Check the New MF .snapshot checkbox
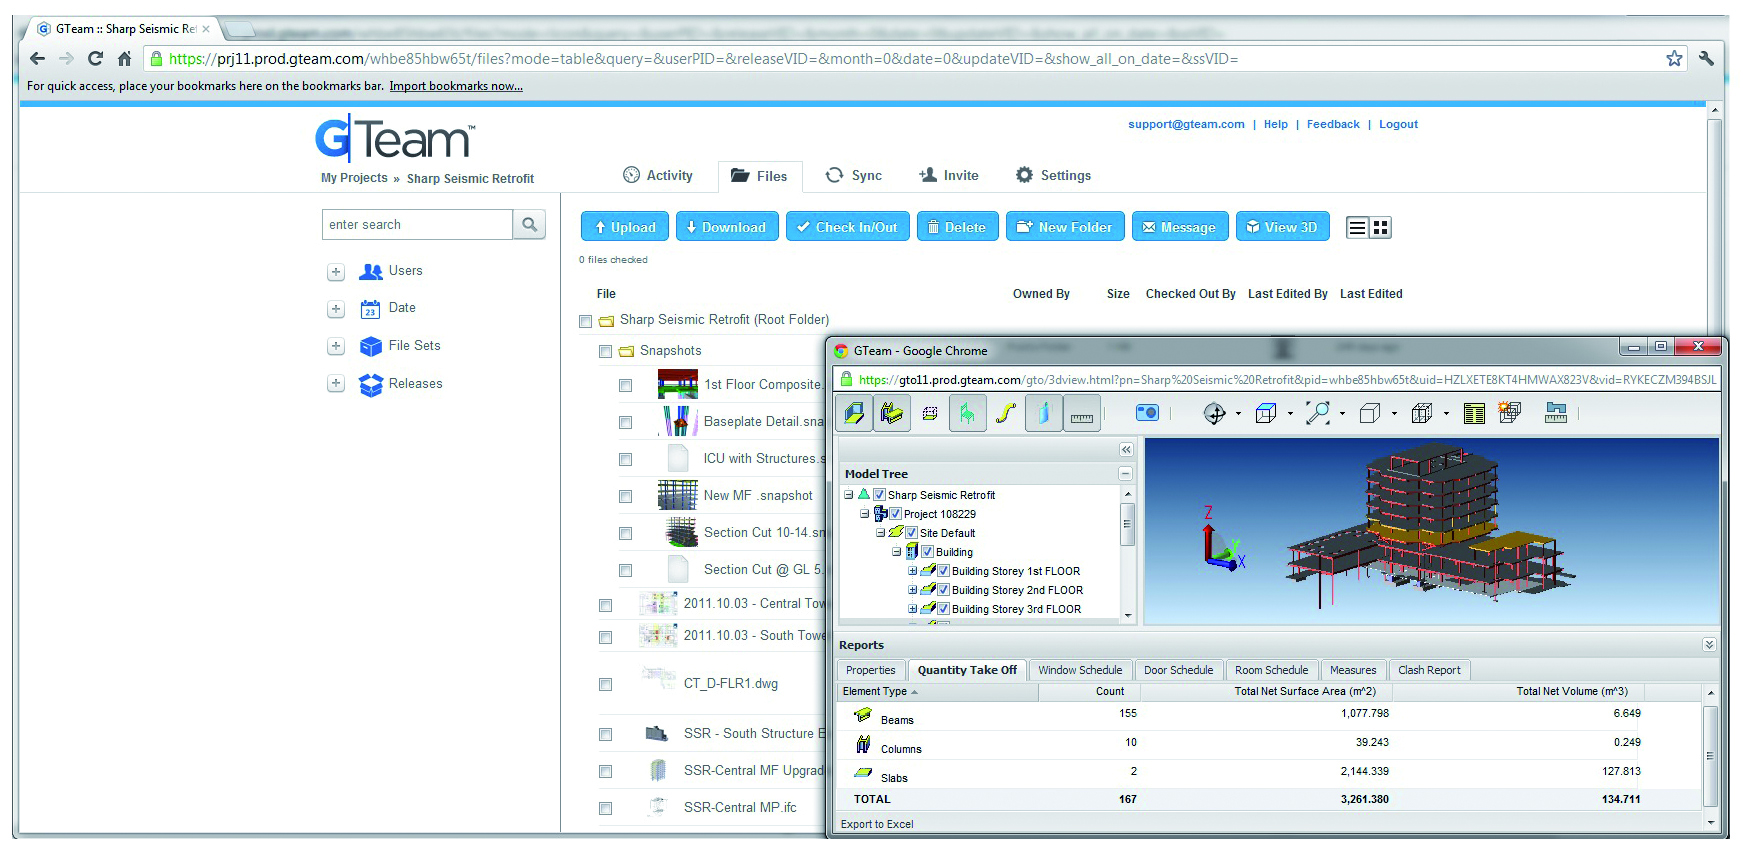This screenshot has width=1743, height=852. pyautogui.click(x=625, y=496)
